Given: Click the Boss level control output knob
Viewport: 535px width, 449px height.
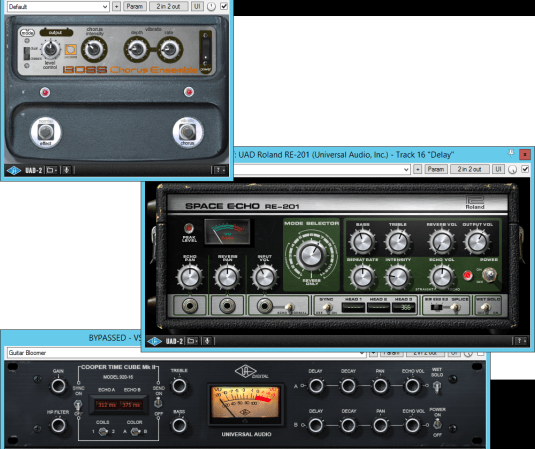Looking at the screenshot, I should pyautogui.click(x=50, y=50).
